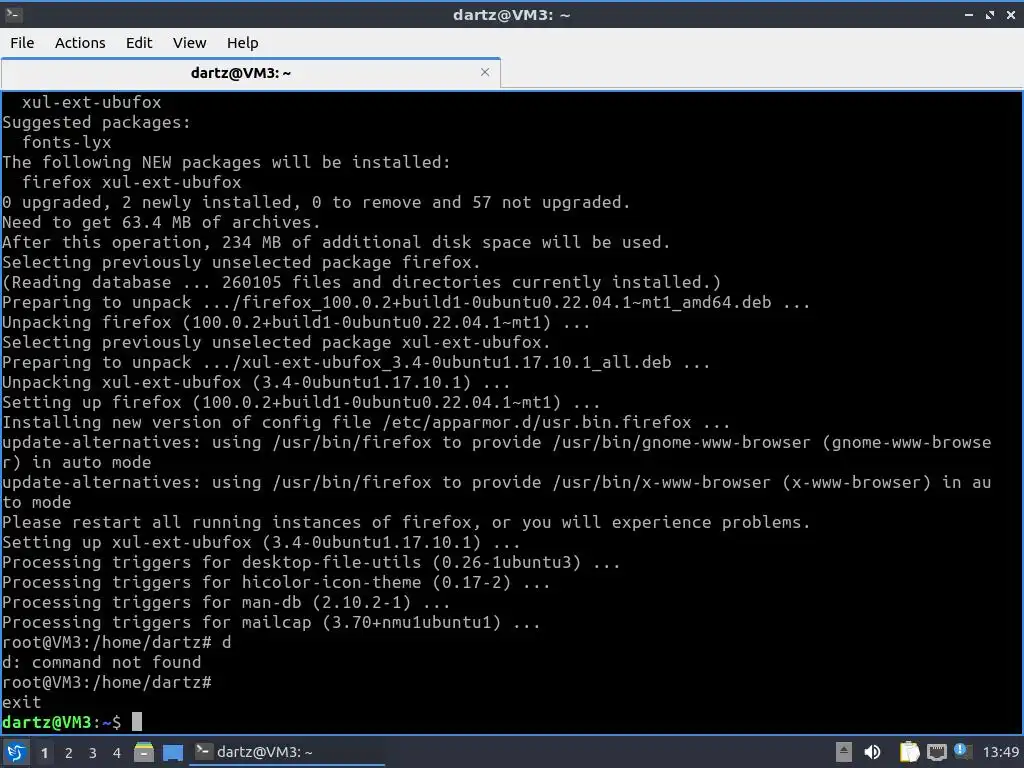Image resolution: width=1024 pixels, height=768 pixels.
Task: Click the 'root@VM3:/home/dartz# d' line
Action: click(x=117, y=643)
